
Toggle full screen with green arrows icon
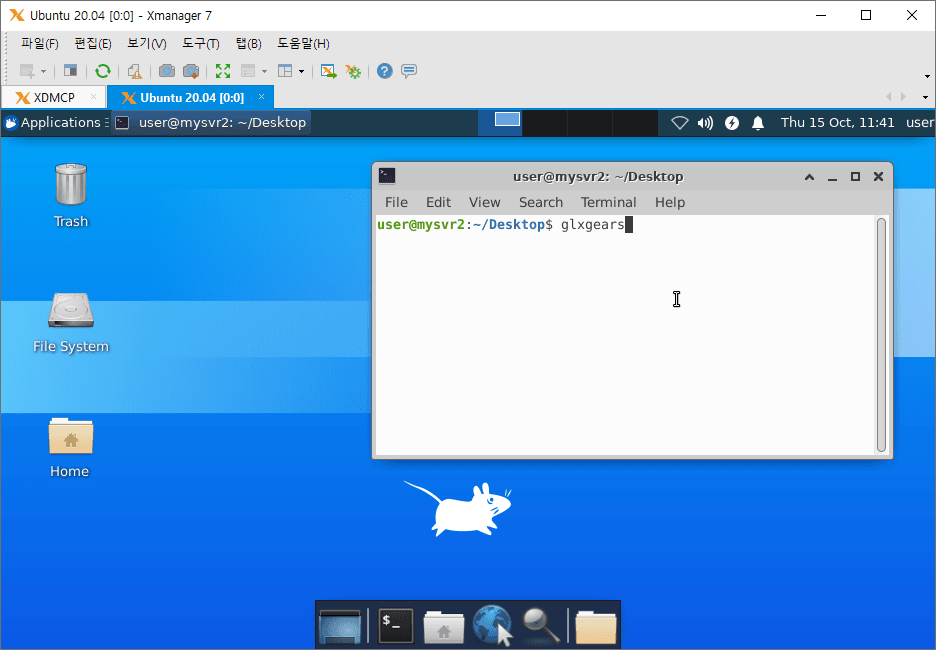[223, 71]
